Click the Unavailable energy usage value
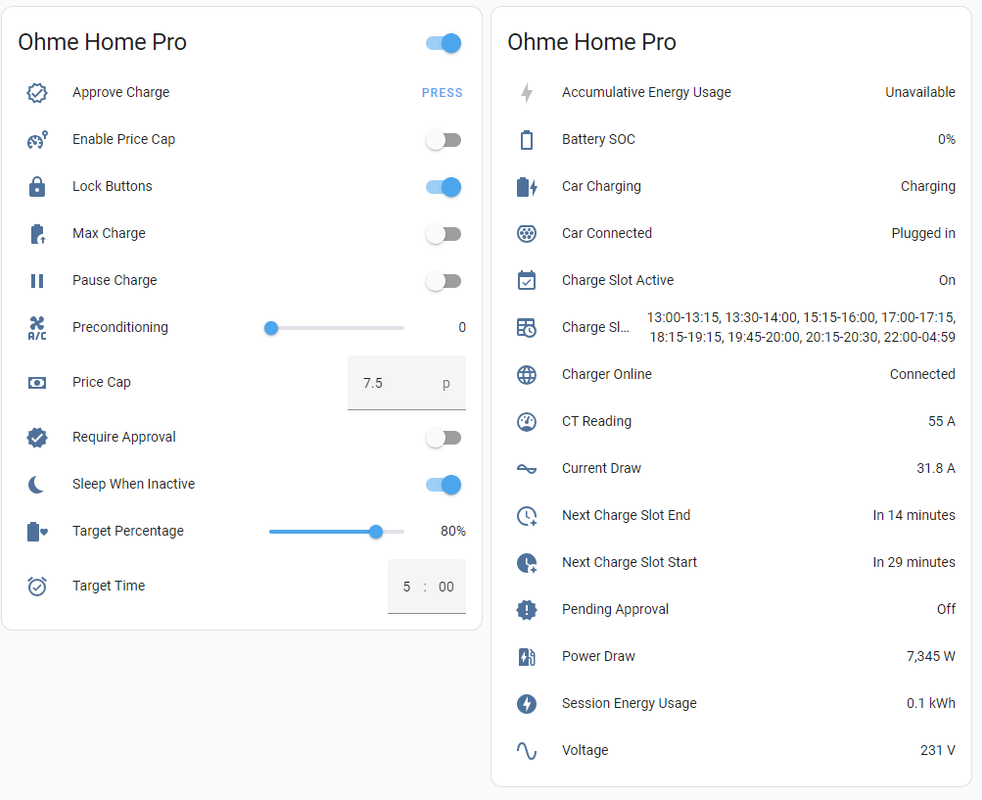 coord(920,92)
